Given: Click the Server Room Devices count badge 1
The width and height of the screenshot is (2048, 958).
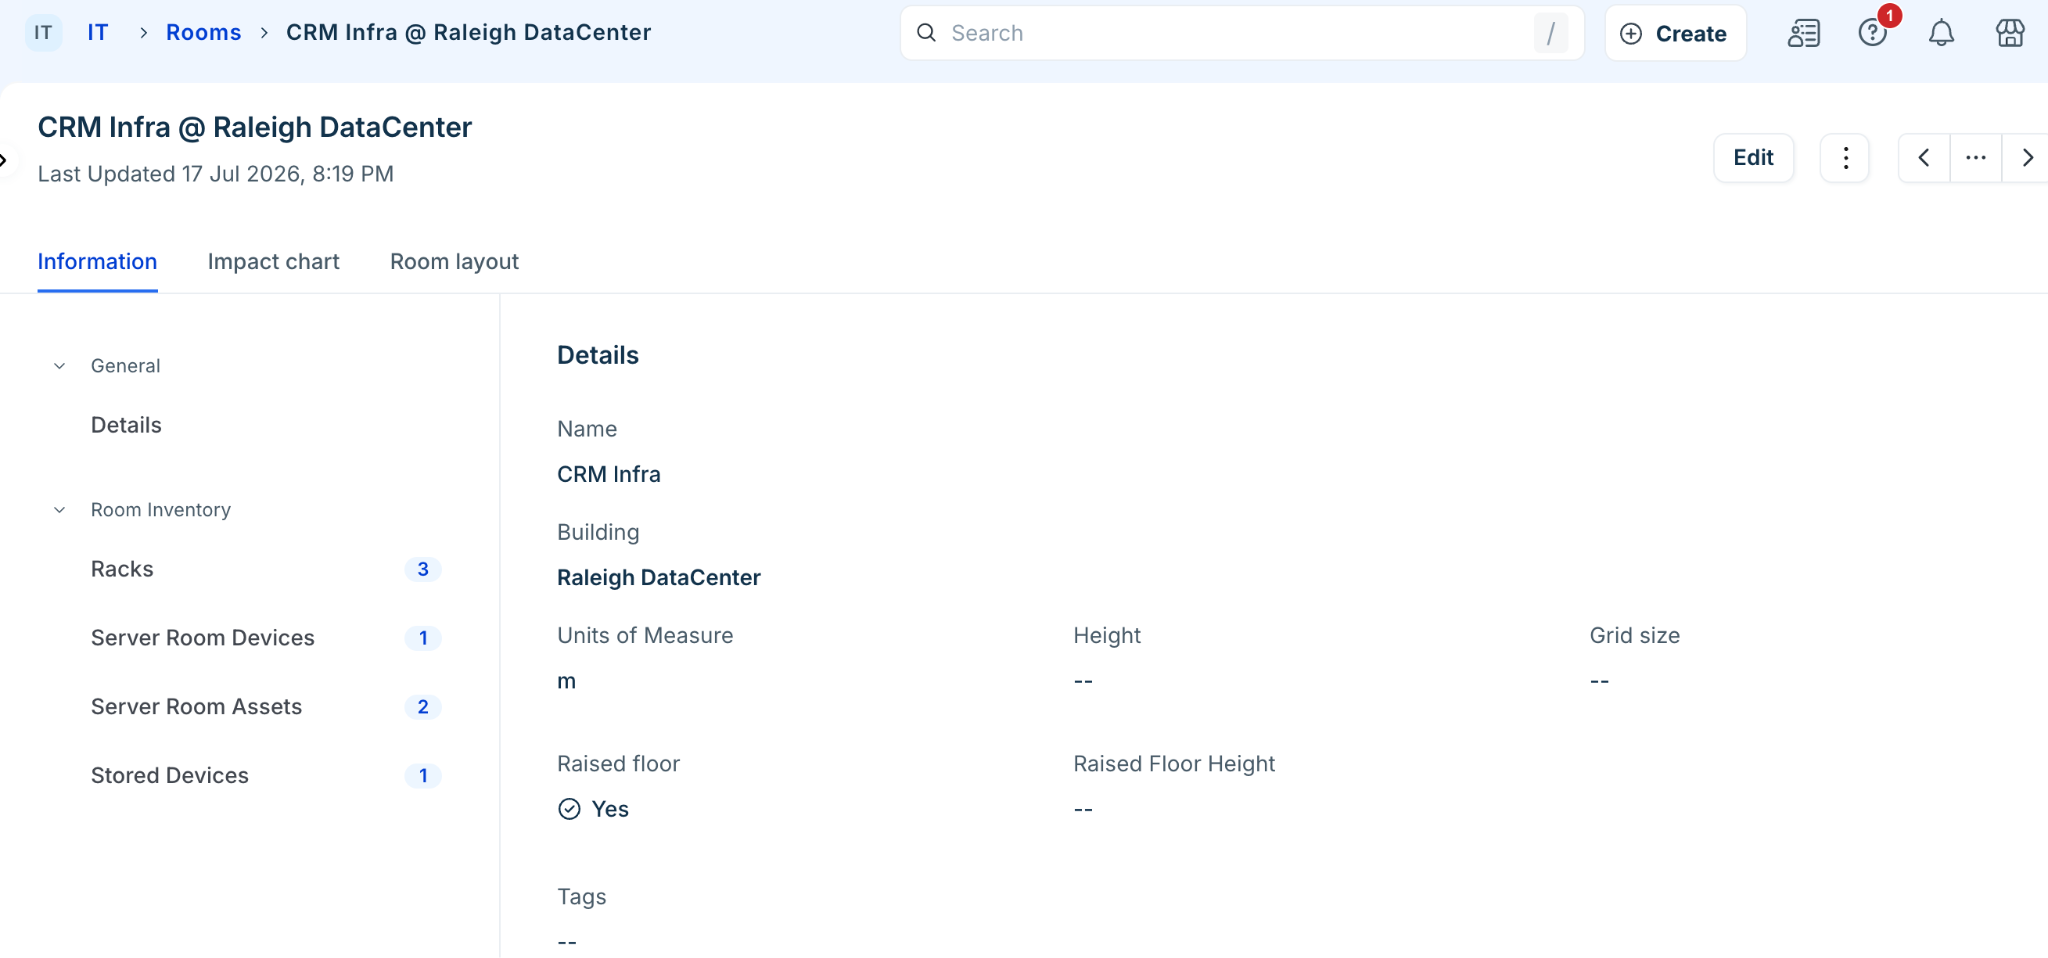Looking at the screenshot, I should [x=423, y=638].
